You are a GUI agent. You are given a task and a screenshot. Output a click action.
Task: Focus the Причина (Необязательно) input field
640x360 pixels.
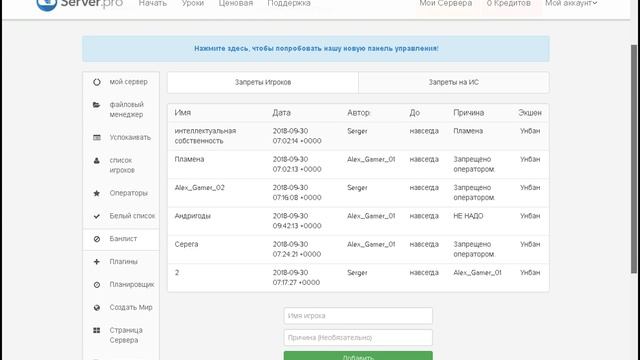[x=358, y=338]
